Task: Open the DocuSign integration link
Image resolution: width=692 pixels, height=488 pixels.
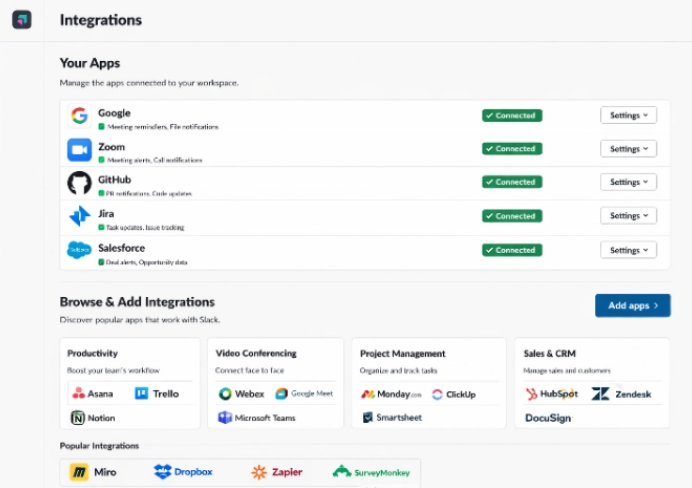Action: [548, 418]
